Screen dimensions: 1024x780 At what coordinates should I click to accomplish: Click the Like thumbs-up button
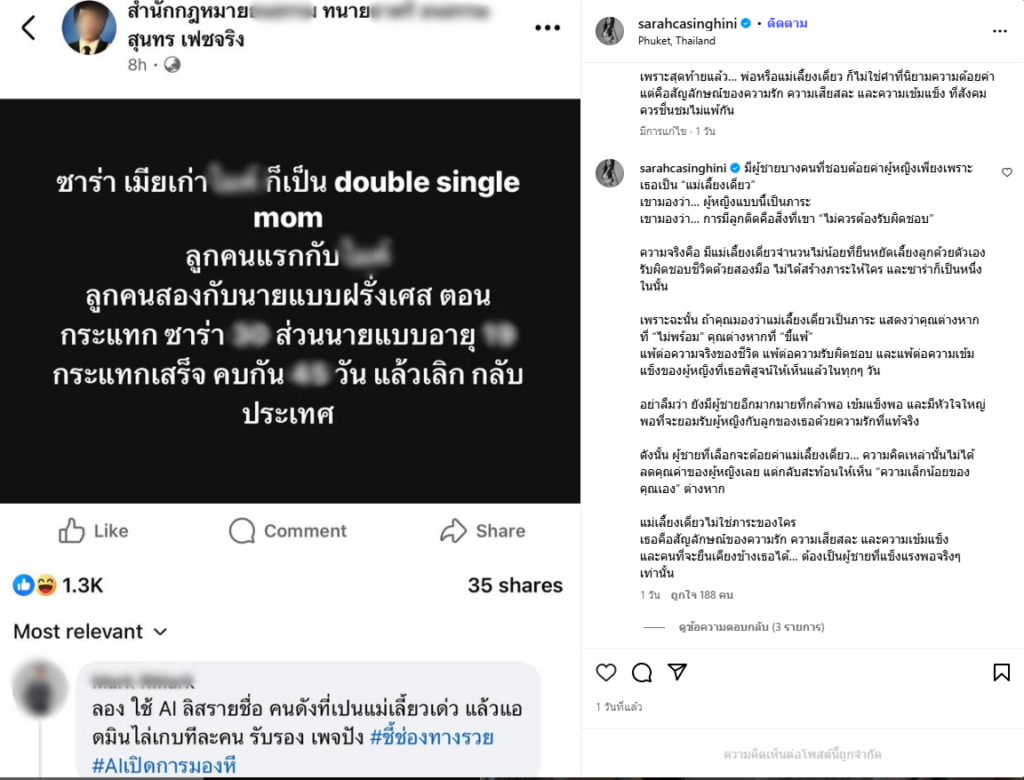coord(93,530)
